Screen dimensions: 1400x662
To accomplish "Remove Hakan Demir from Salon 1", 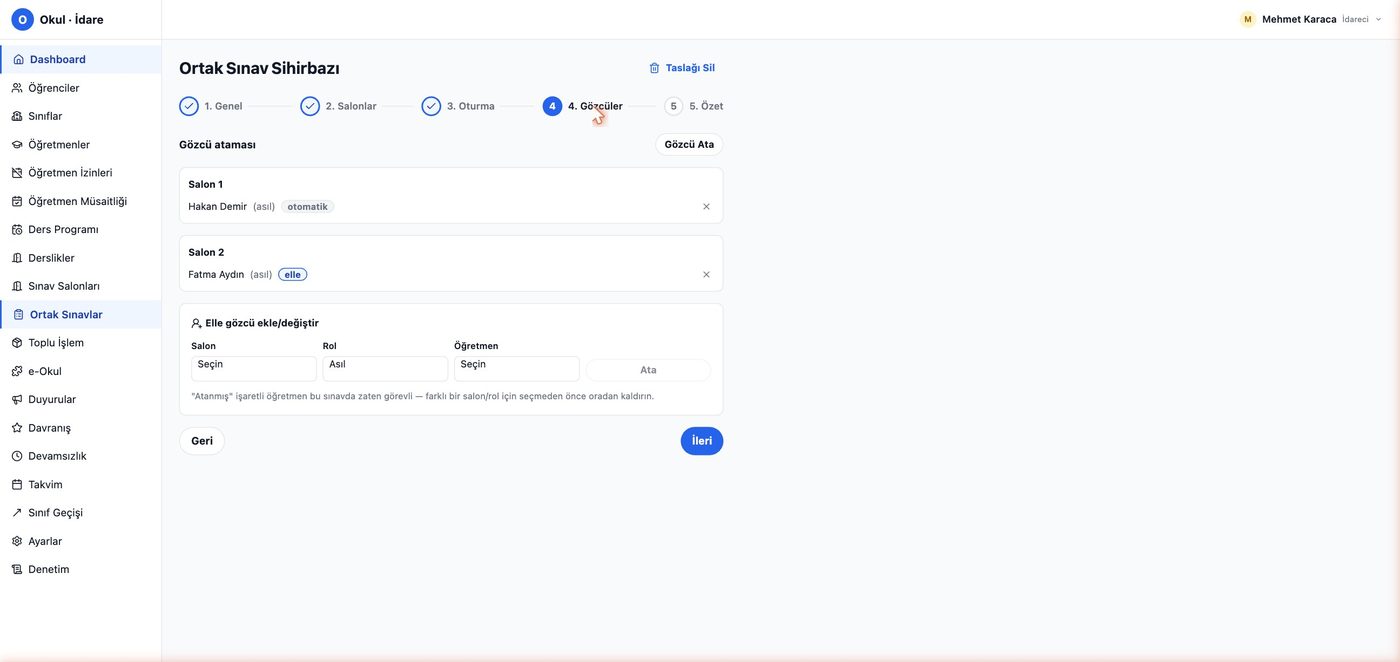I will coord(706,207).
